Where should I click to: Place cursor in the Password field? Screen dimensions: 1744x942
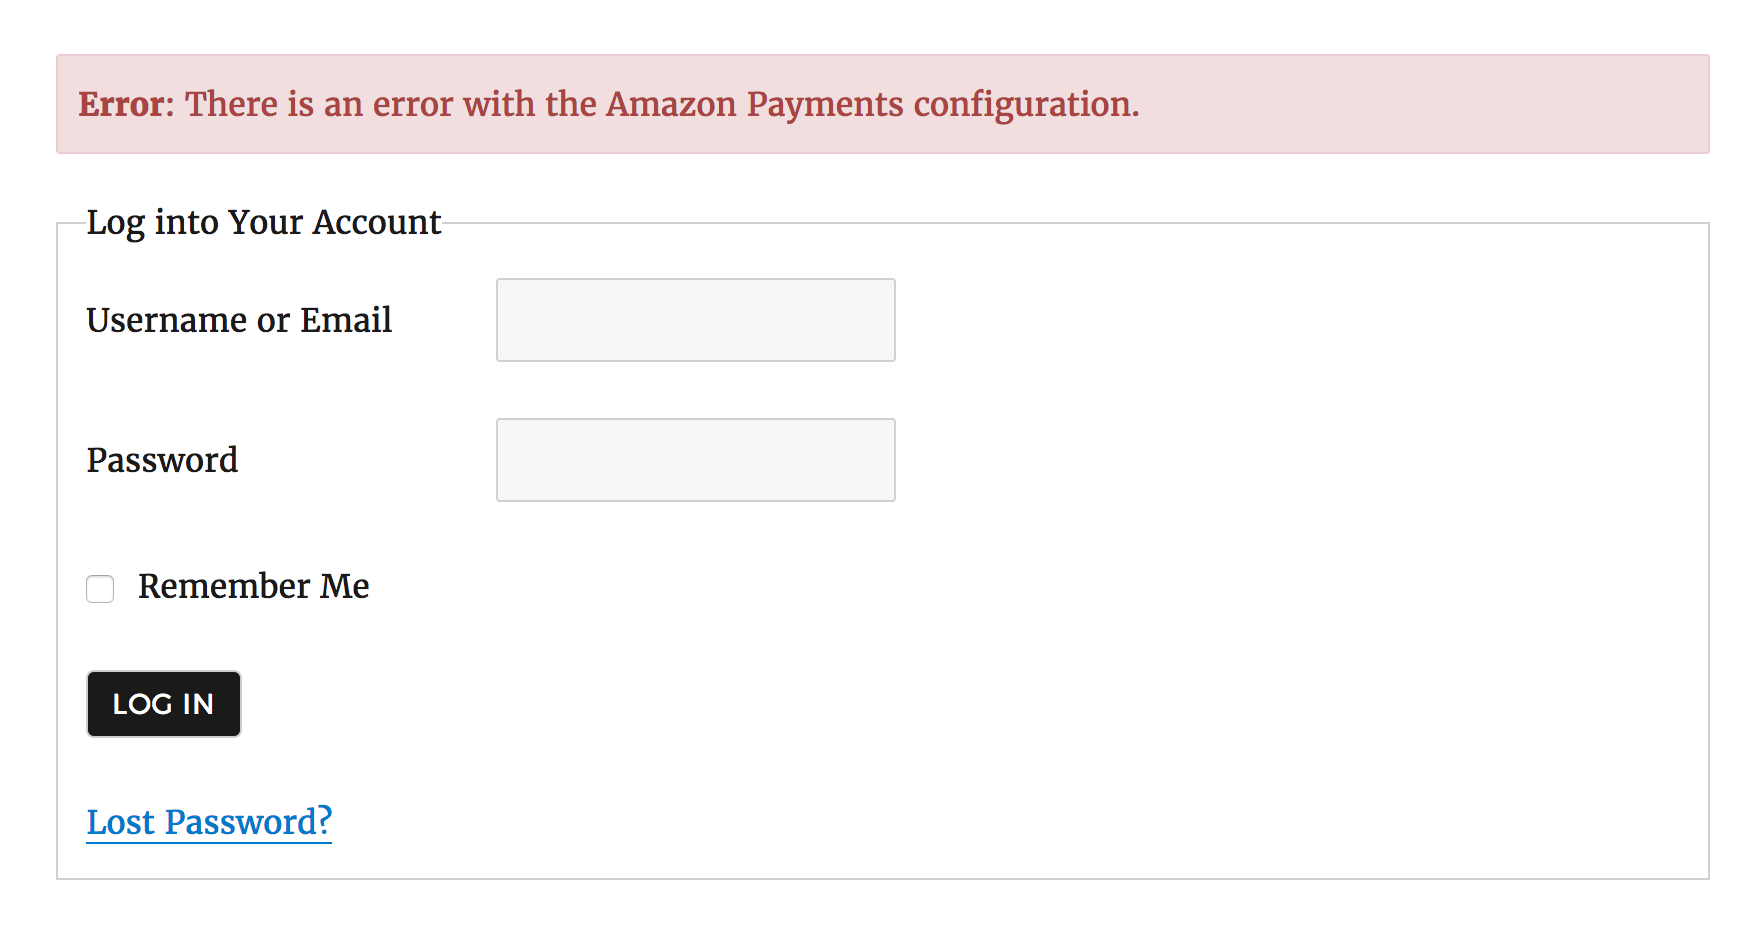(x=695, y=460)
